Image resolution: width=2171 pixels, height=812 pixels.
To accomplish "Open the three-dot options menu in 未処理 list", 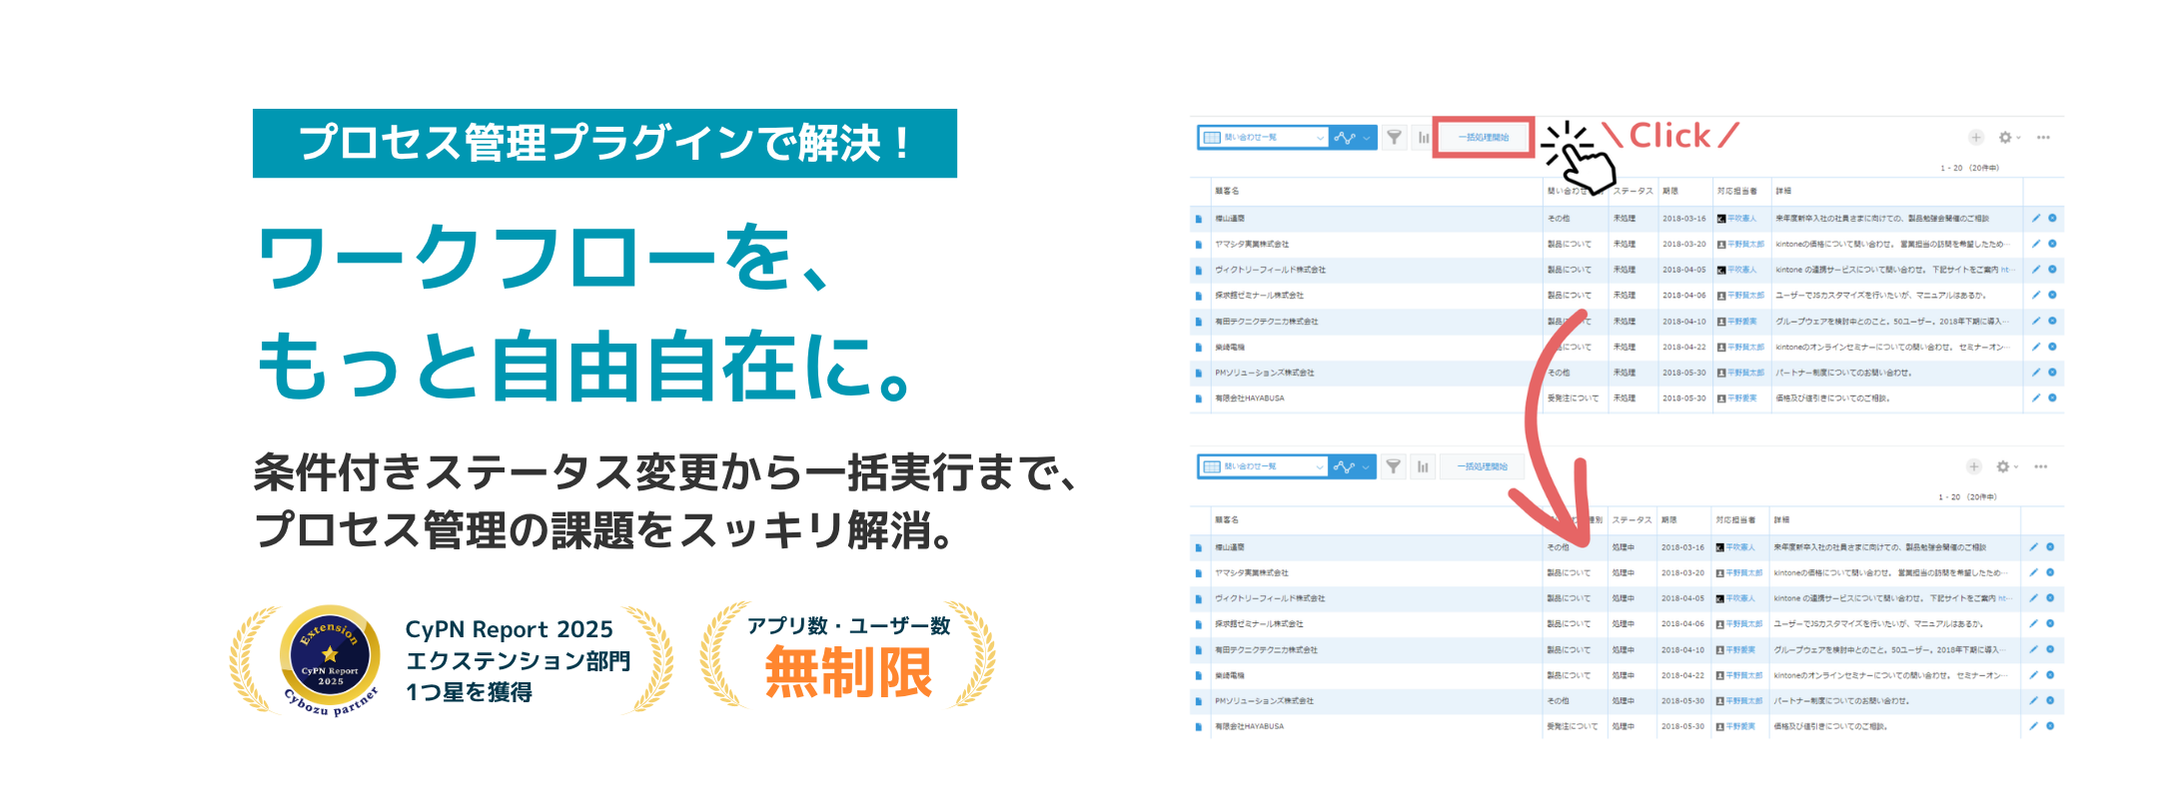I will 2043,137.
